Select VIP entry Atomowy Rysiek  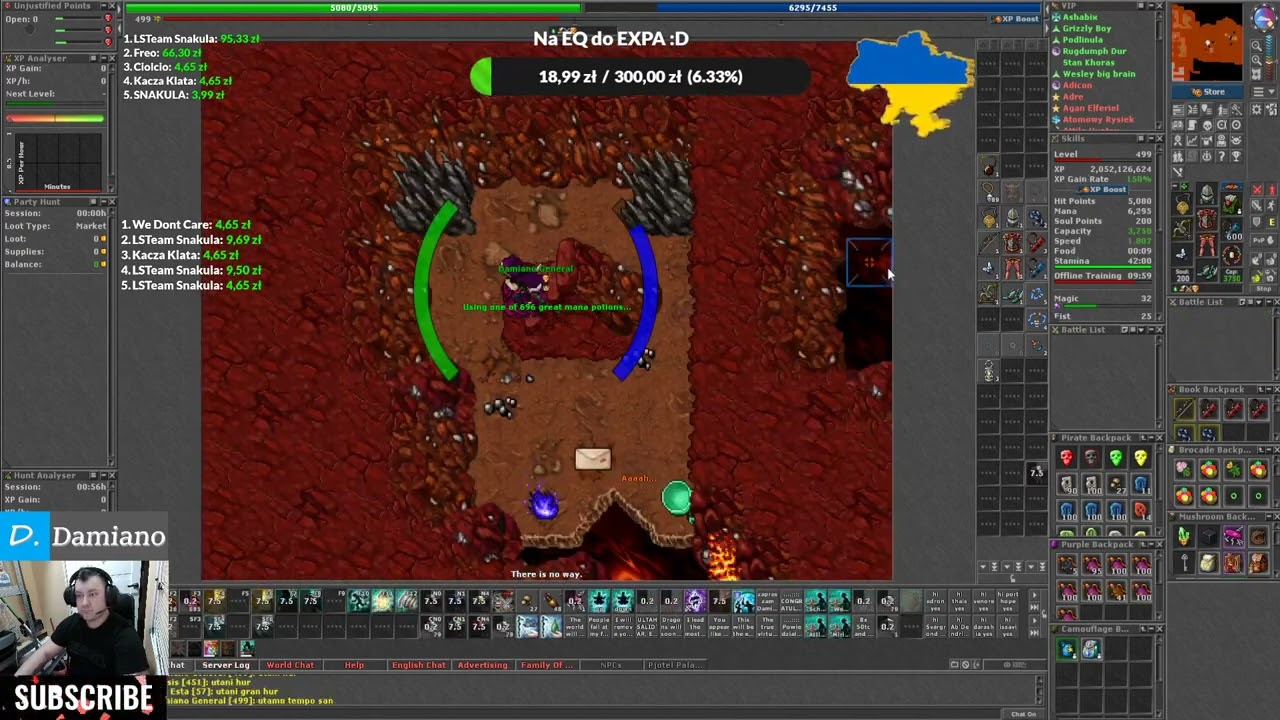[1098, 119]
